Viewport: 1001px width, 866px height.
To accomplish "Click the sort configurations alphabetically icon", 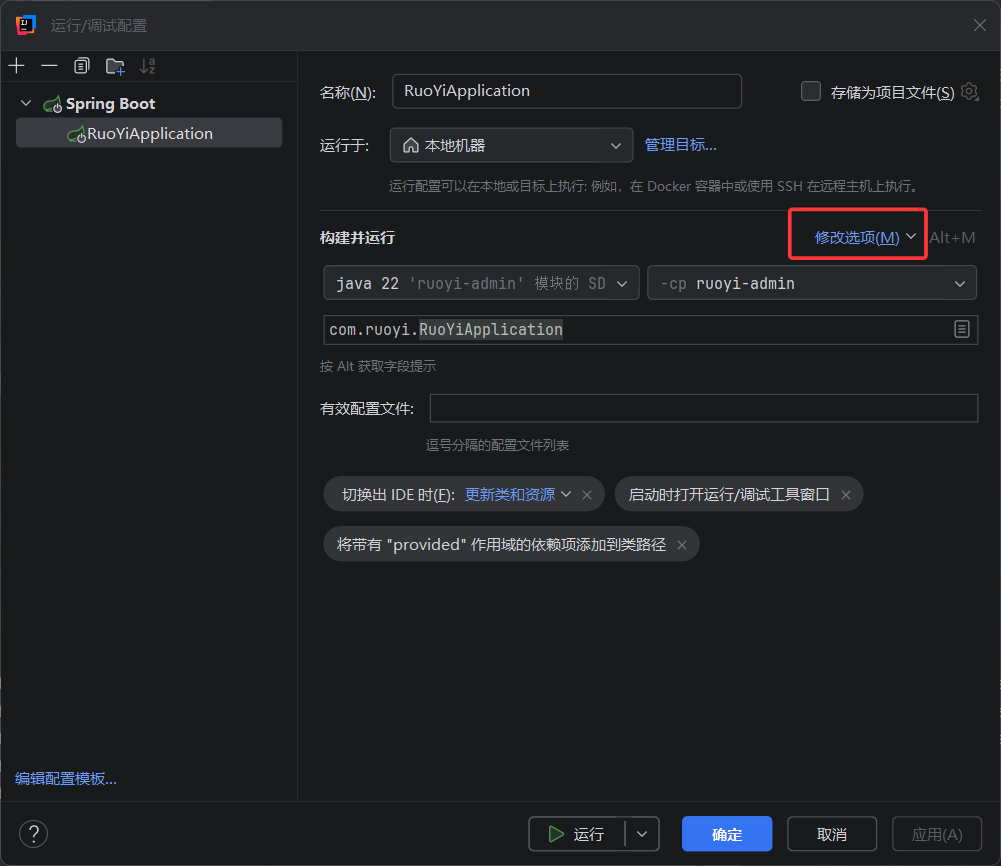I will tap(147, 66).
